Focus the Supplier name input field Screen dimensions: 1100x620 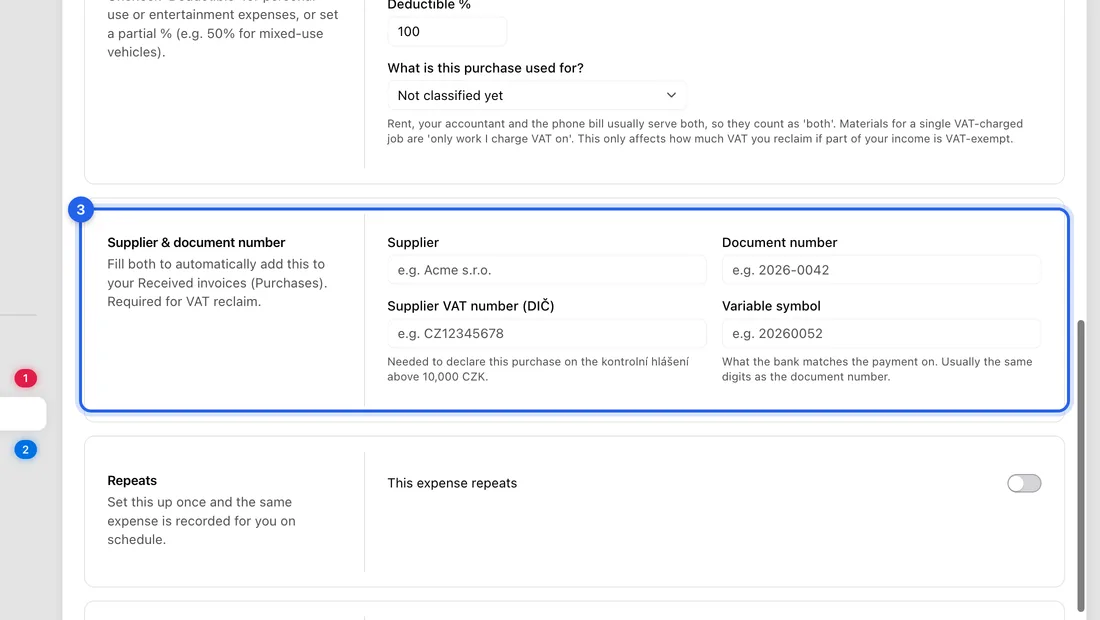pos(546,270)
